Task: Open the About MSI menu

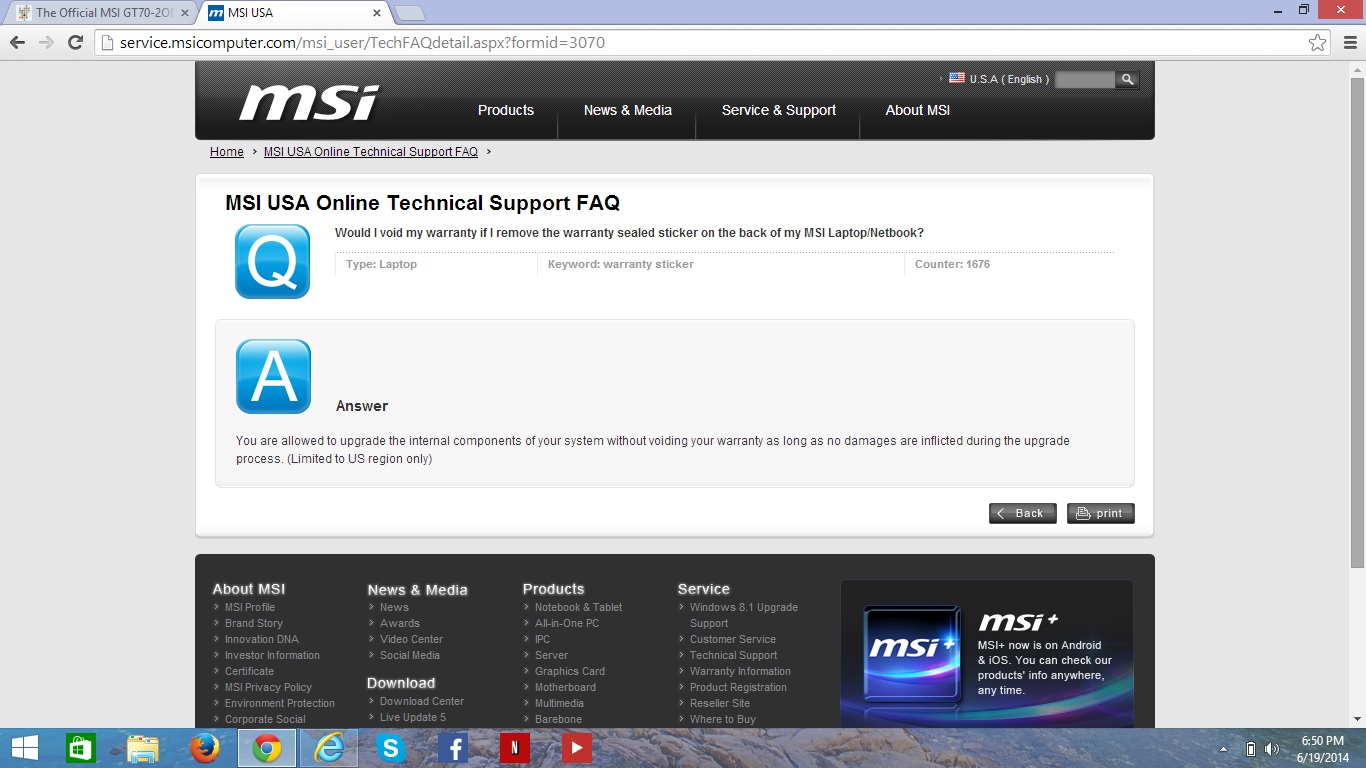Action: coord(918,110)
